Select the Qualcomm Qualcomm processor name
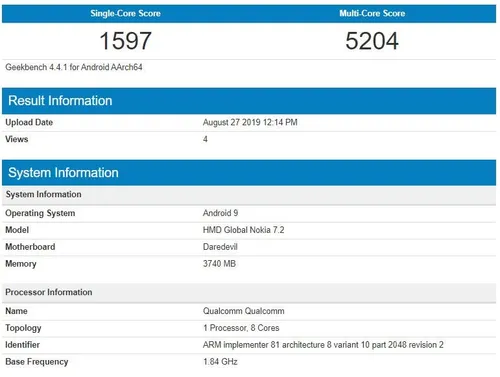 point(243,311)
